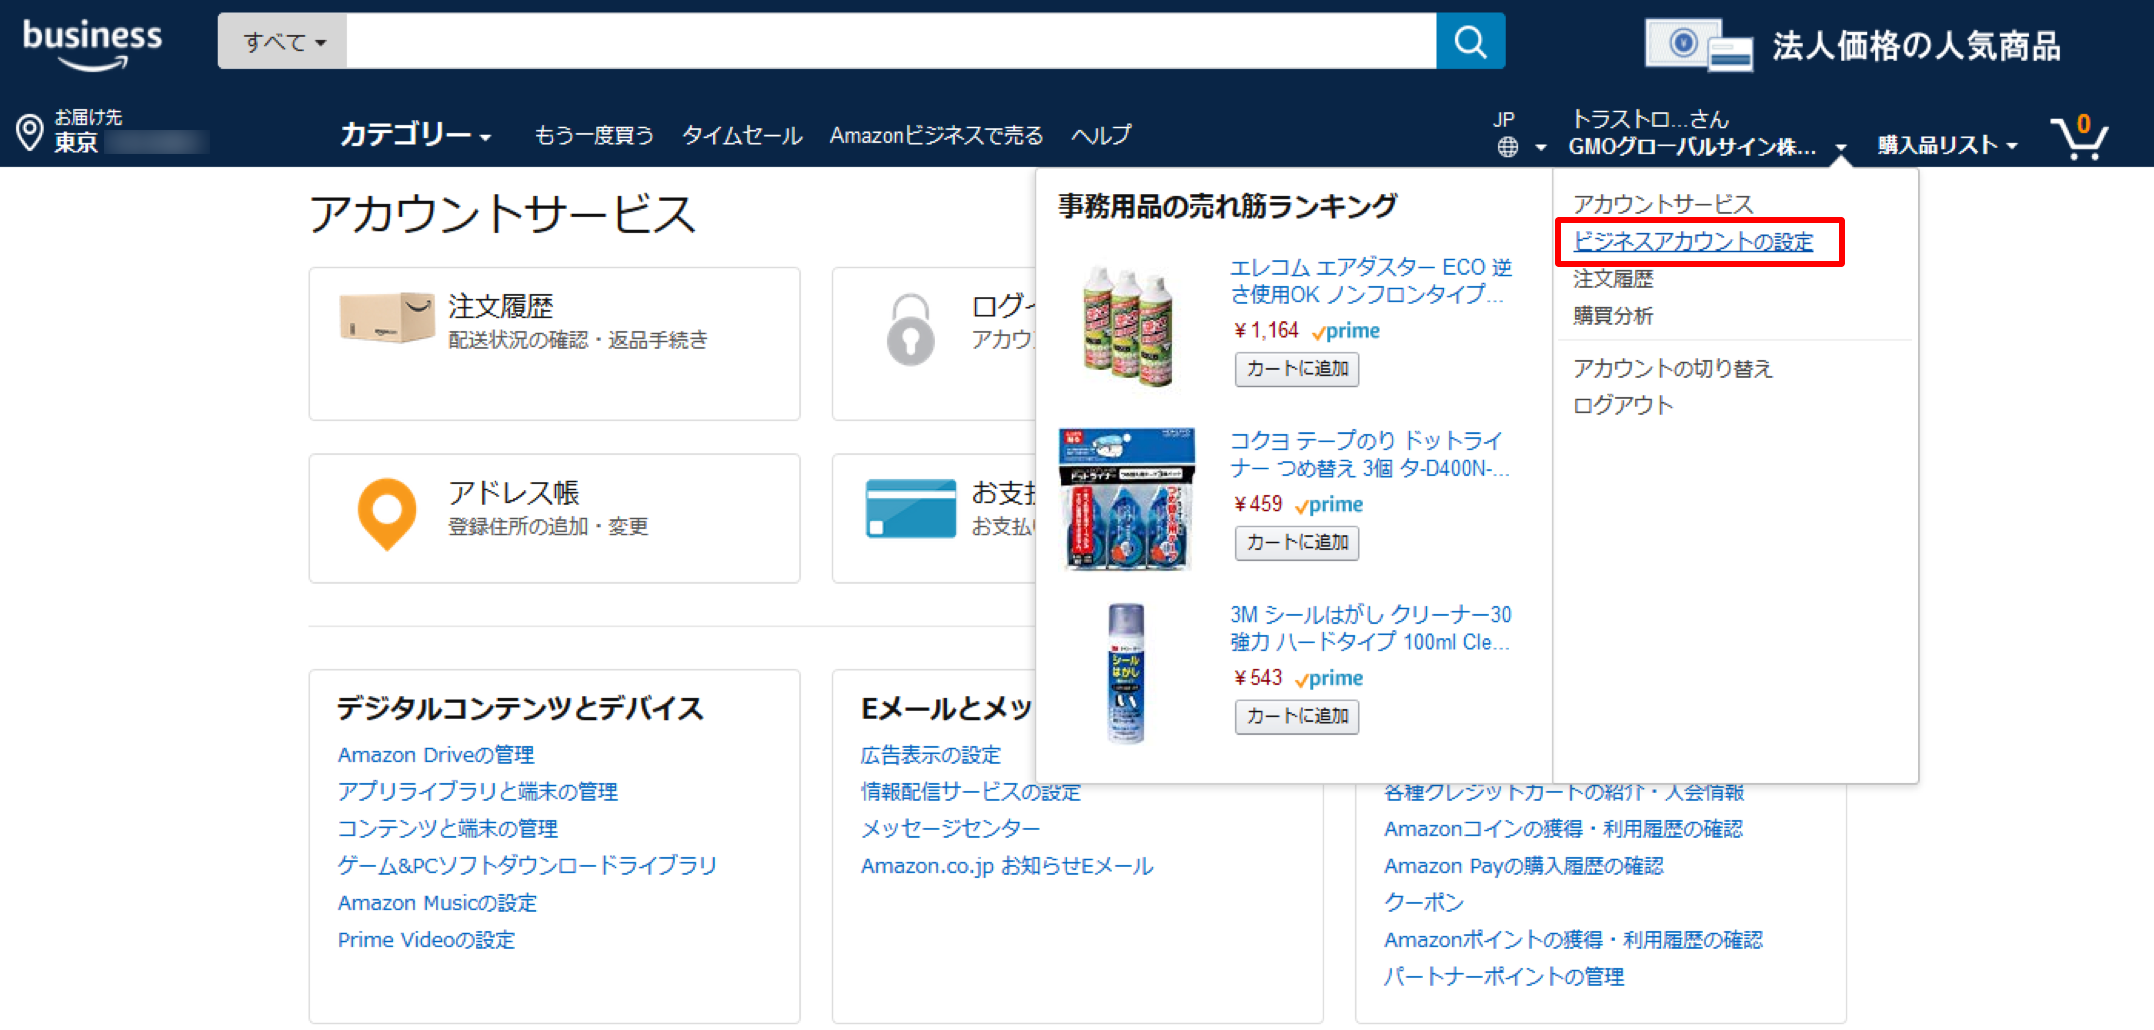Open クーポン link

point(1424,903)
